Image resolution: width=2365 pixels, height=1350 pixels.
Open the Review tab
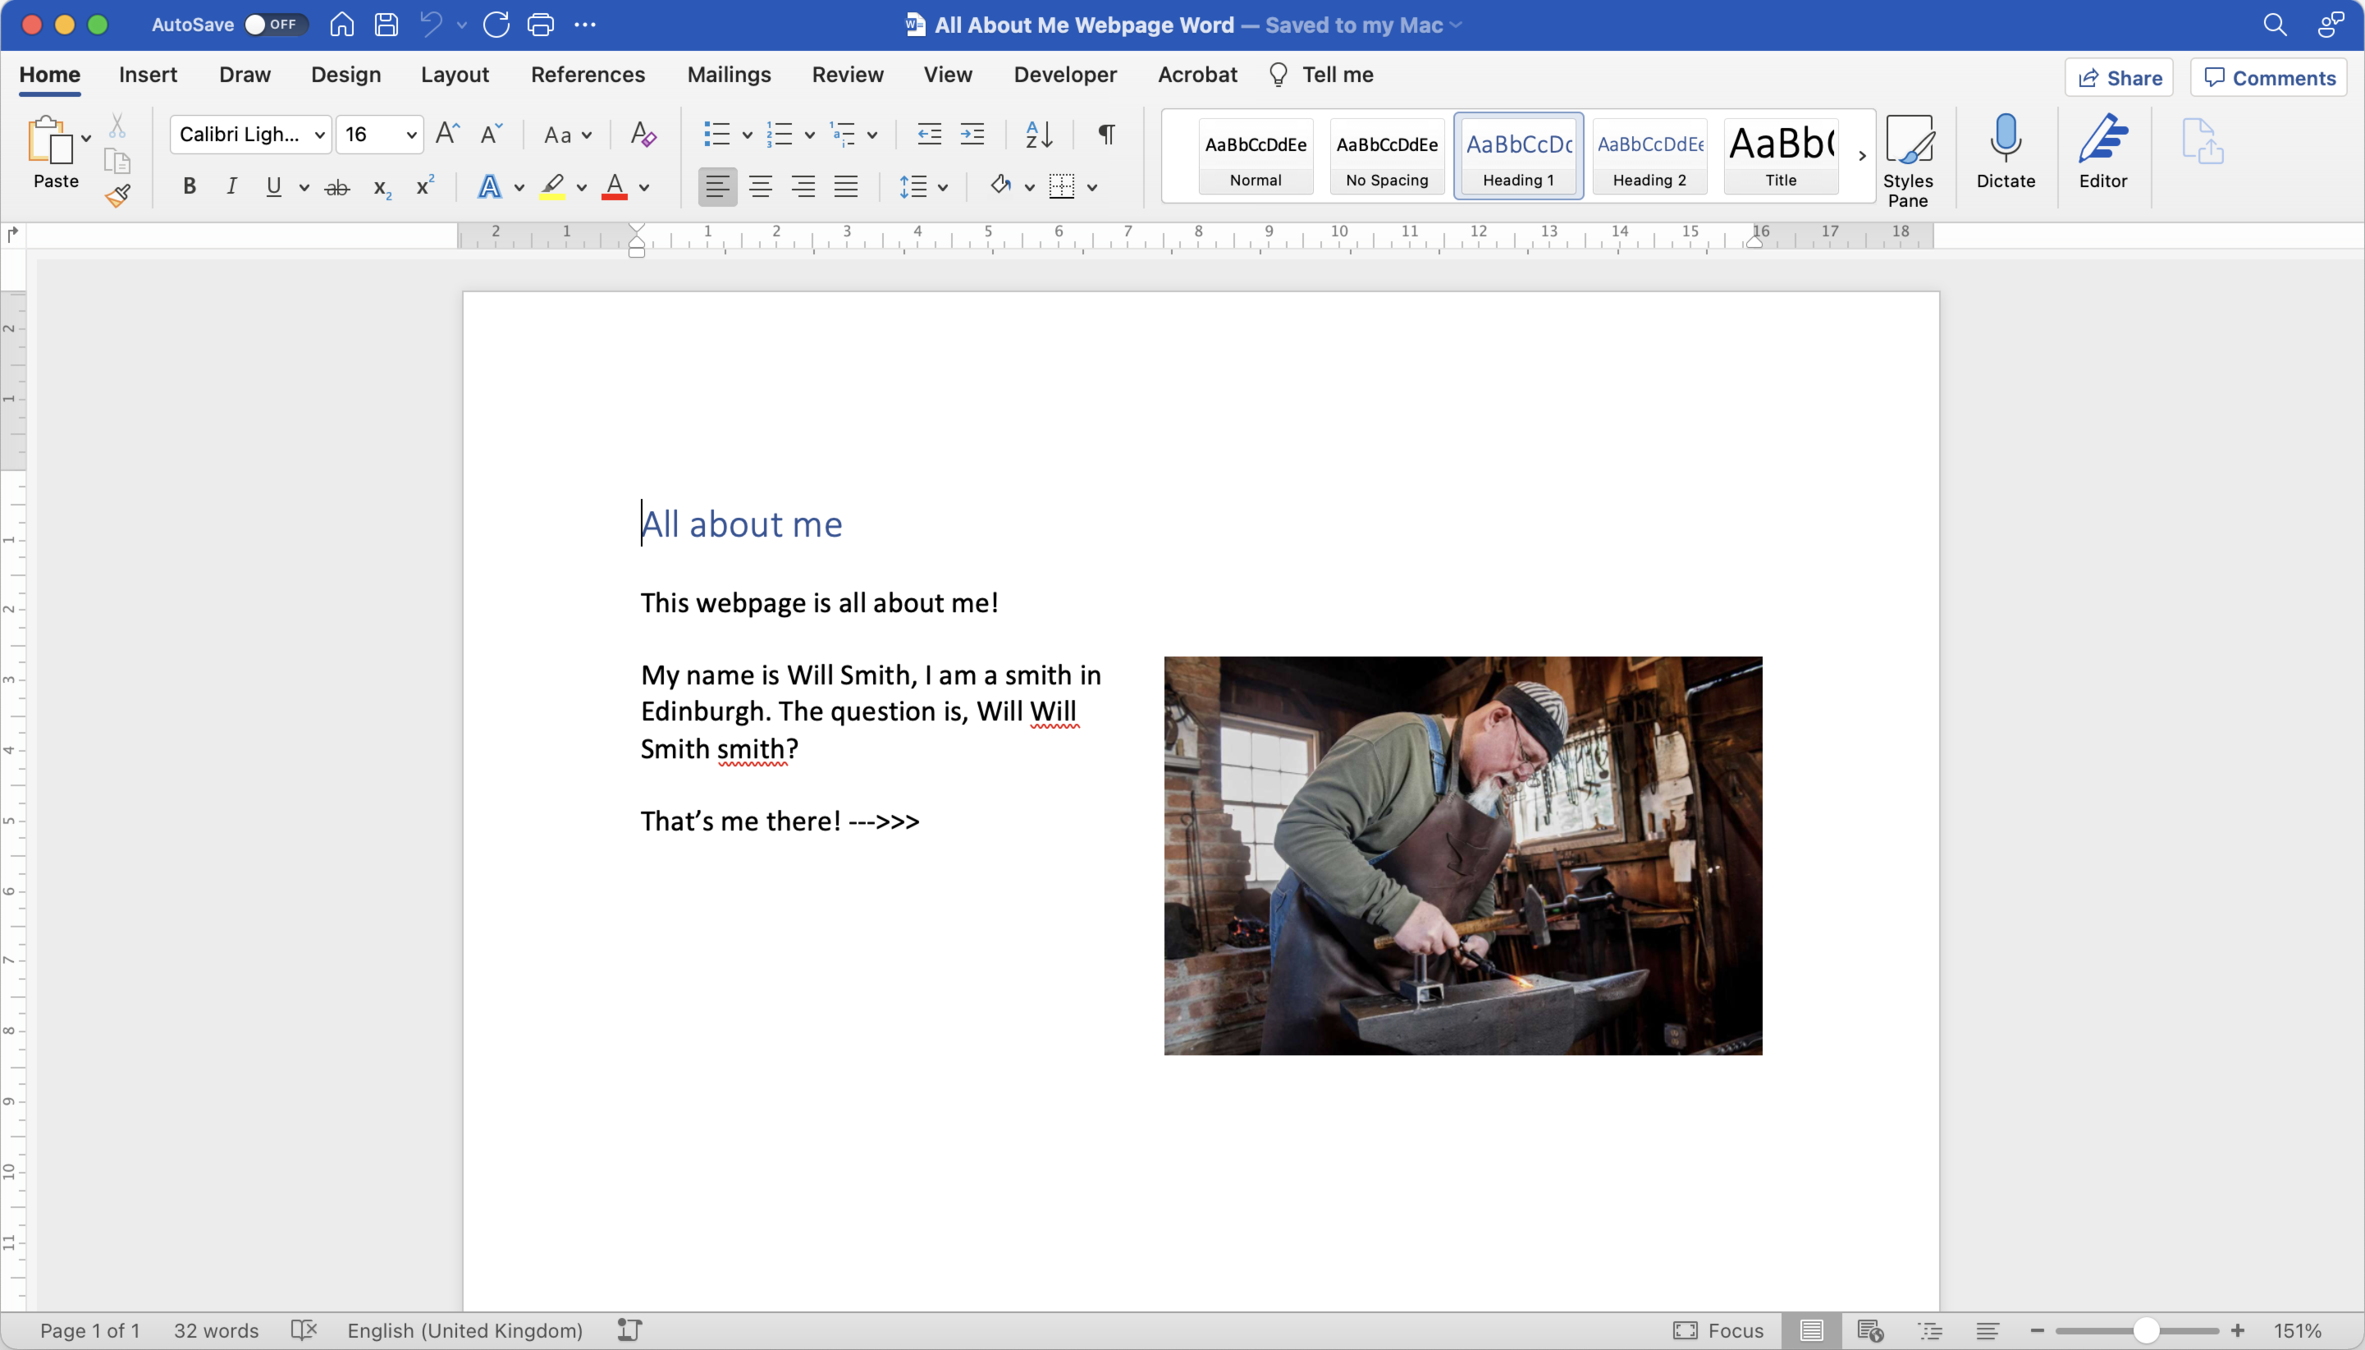click(847, 75)
